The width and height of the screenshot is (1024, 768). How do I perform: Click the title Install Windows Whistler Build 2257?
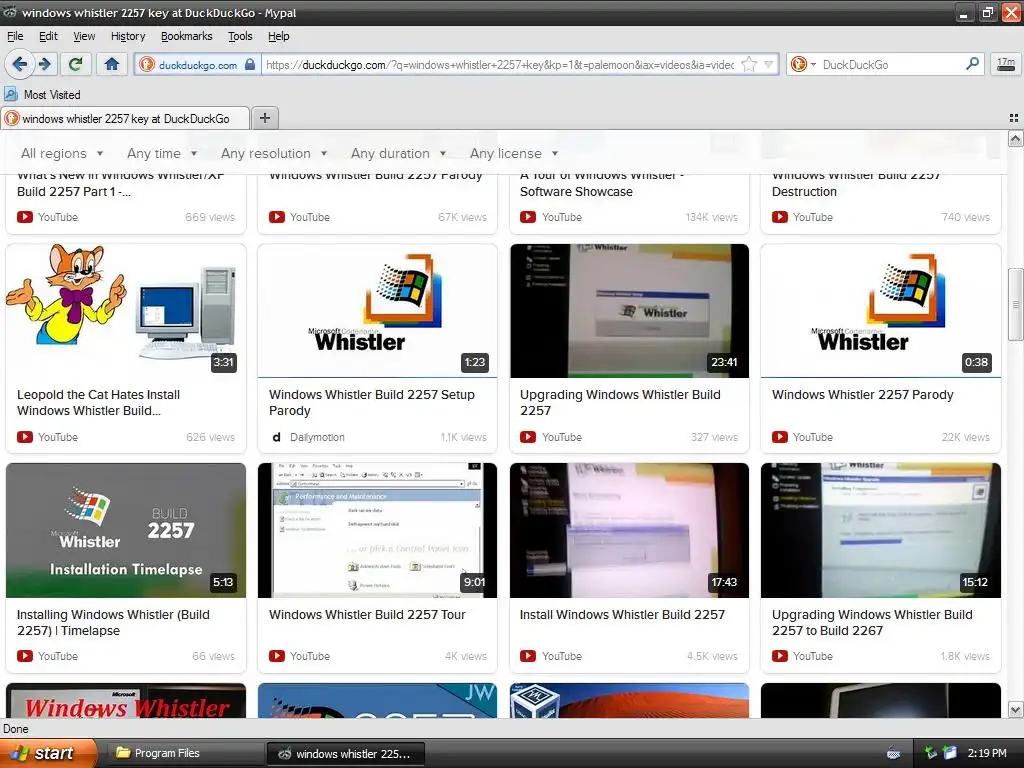pyautogui.click(x=622, y=615)
